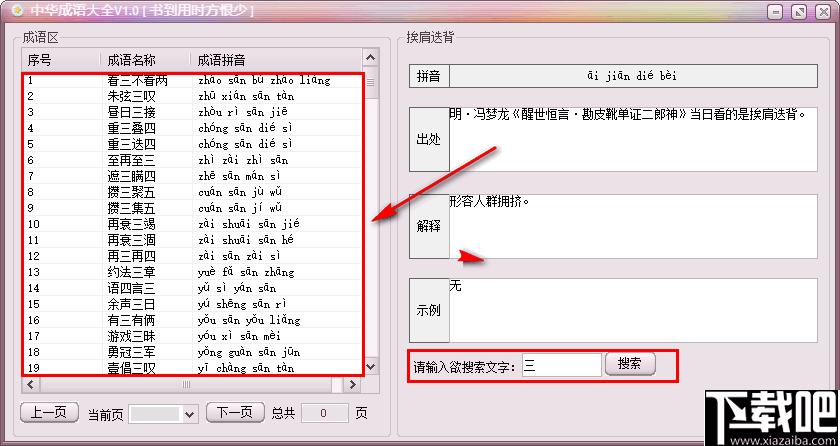Click the 总共 total pages field
840x446 pixels.
tap(324, 413)
